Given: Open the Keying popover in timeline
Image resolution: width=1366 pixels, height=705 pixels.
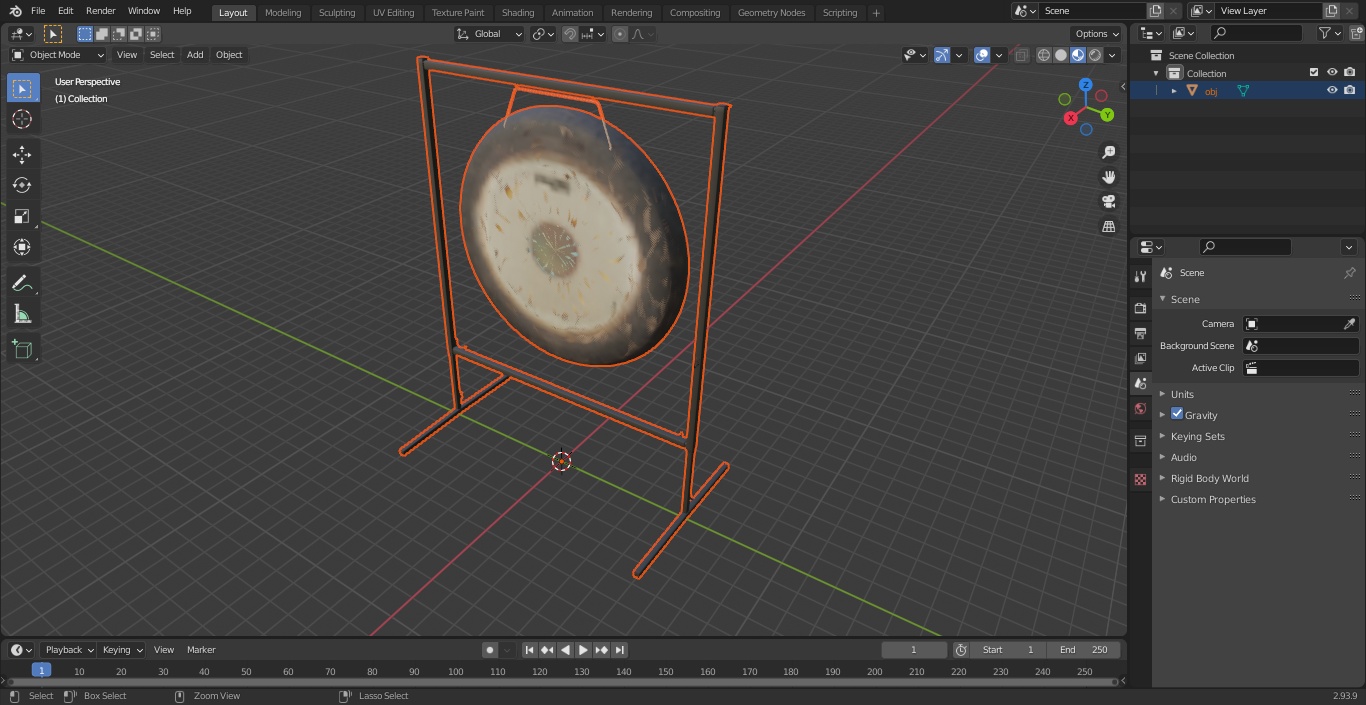Looking at the screenshot, I should tap(121, 650).
